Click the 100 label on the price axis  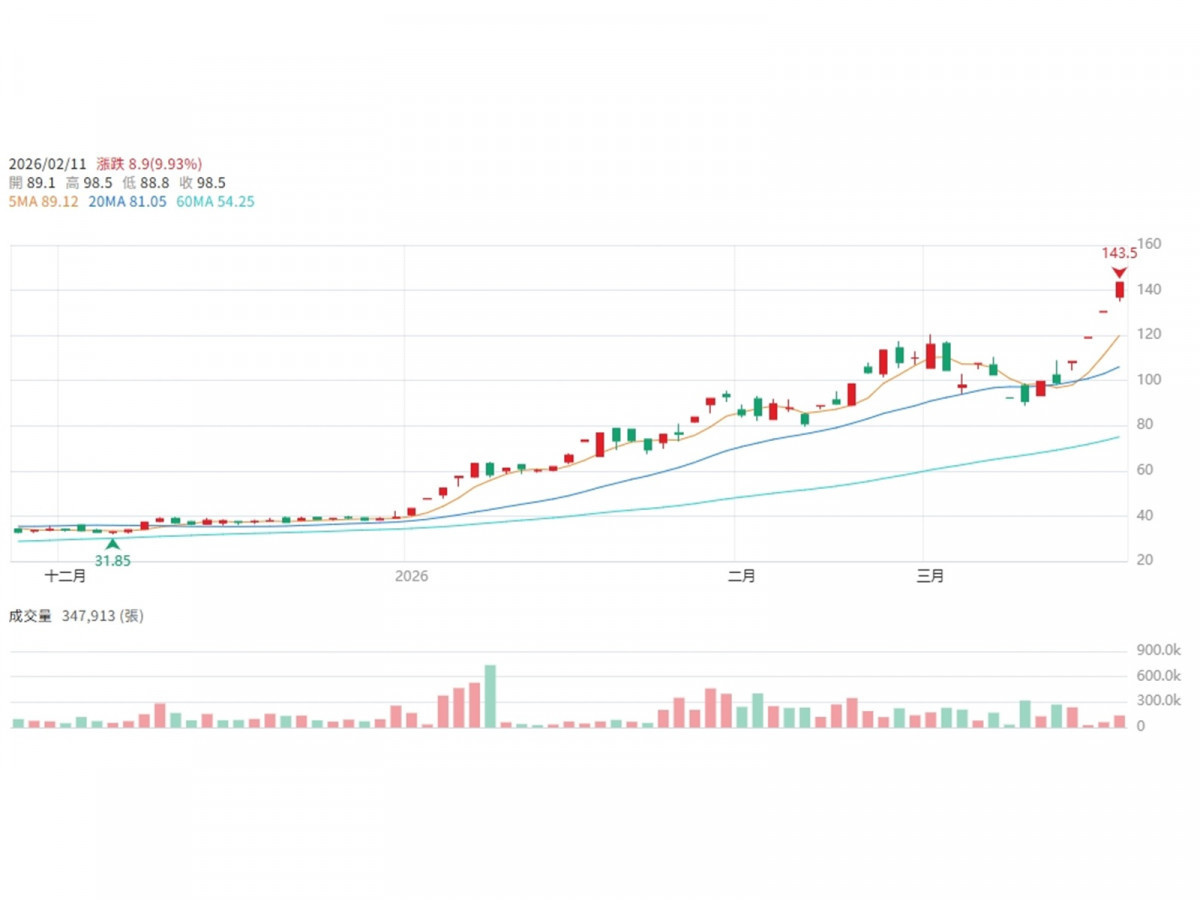pyautogui.click(x=1149, y=380)
